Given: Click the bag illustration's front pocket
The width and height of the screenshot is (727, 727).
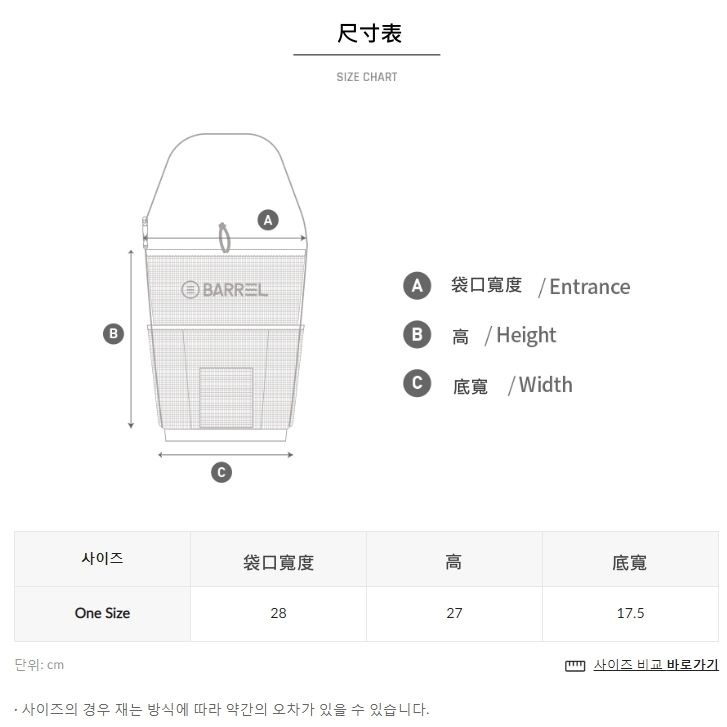Looking at the screenshot, I should [226, 398].
